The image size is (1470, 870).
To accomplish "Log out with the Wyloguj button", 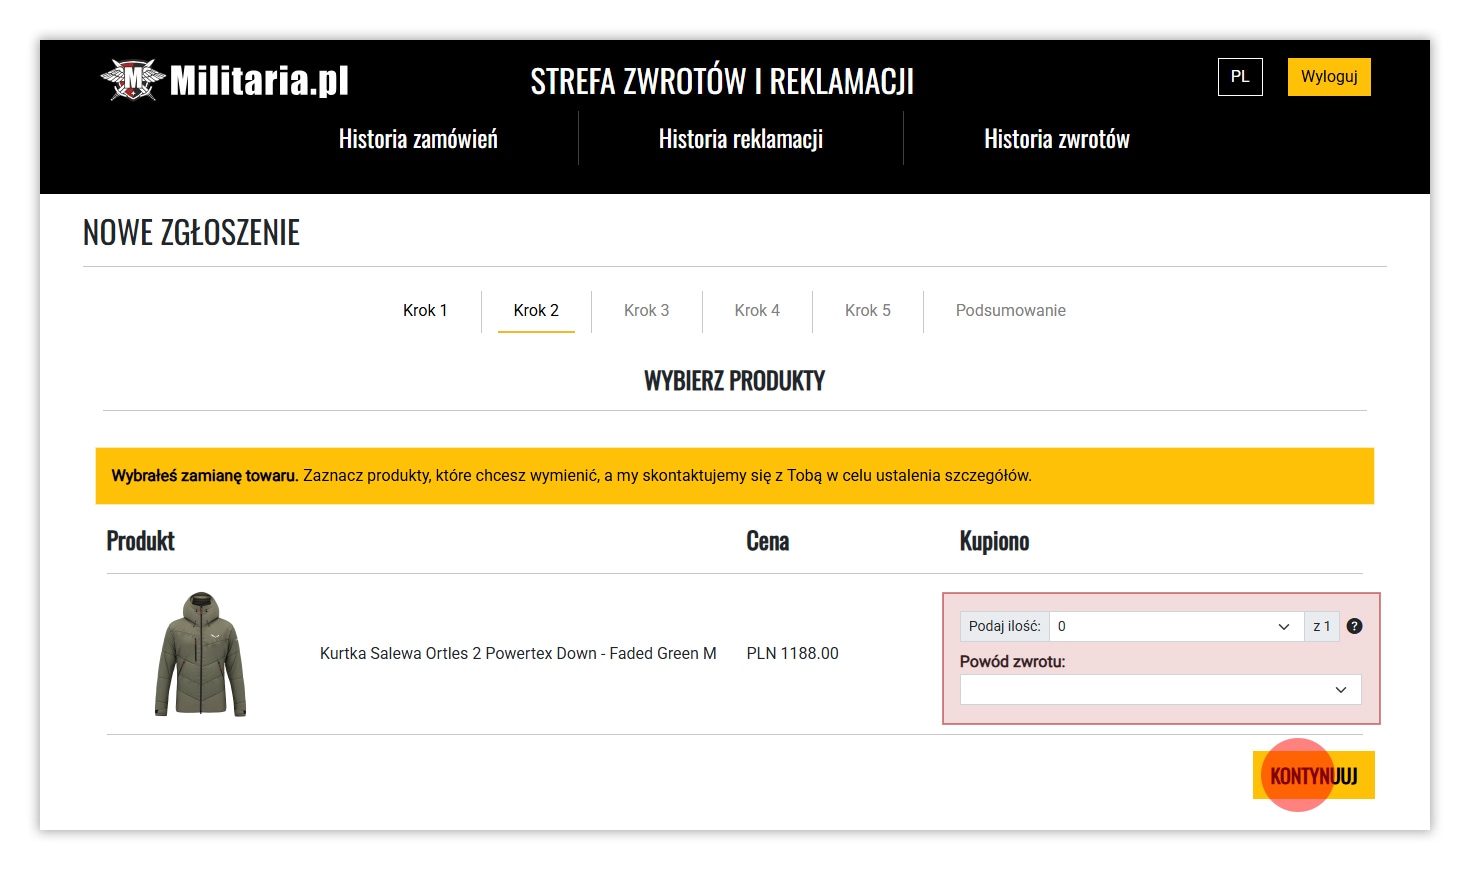I will point(1328,77).
